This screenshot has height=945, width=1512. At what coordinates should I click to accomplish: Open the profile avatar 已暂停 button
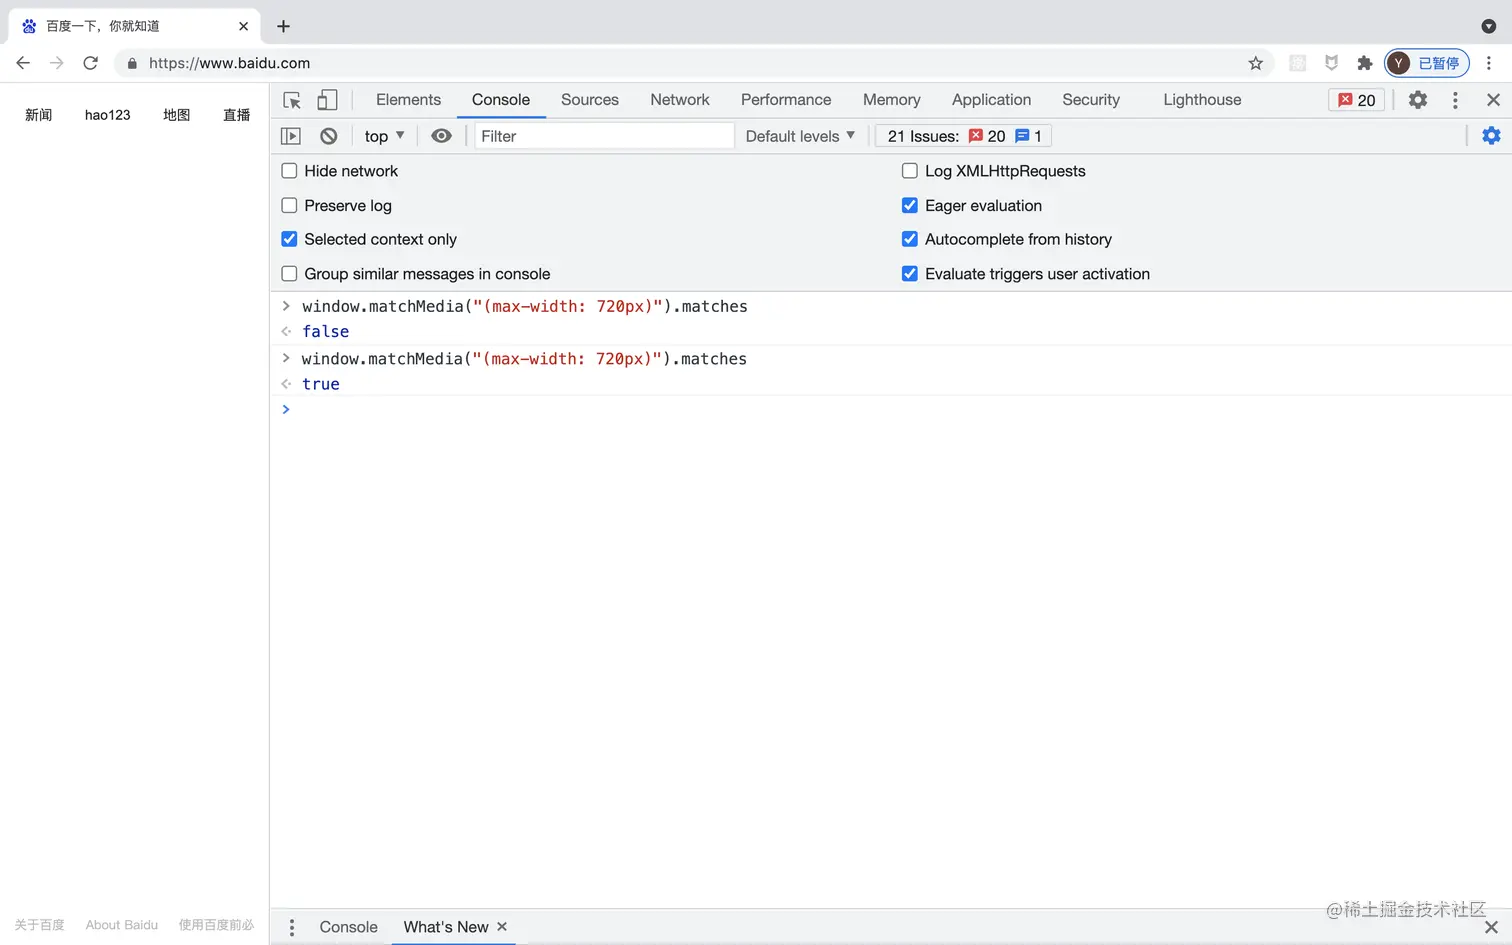click(1427, 63)
